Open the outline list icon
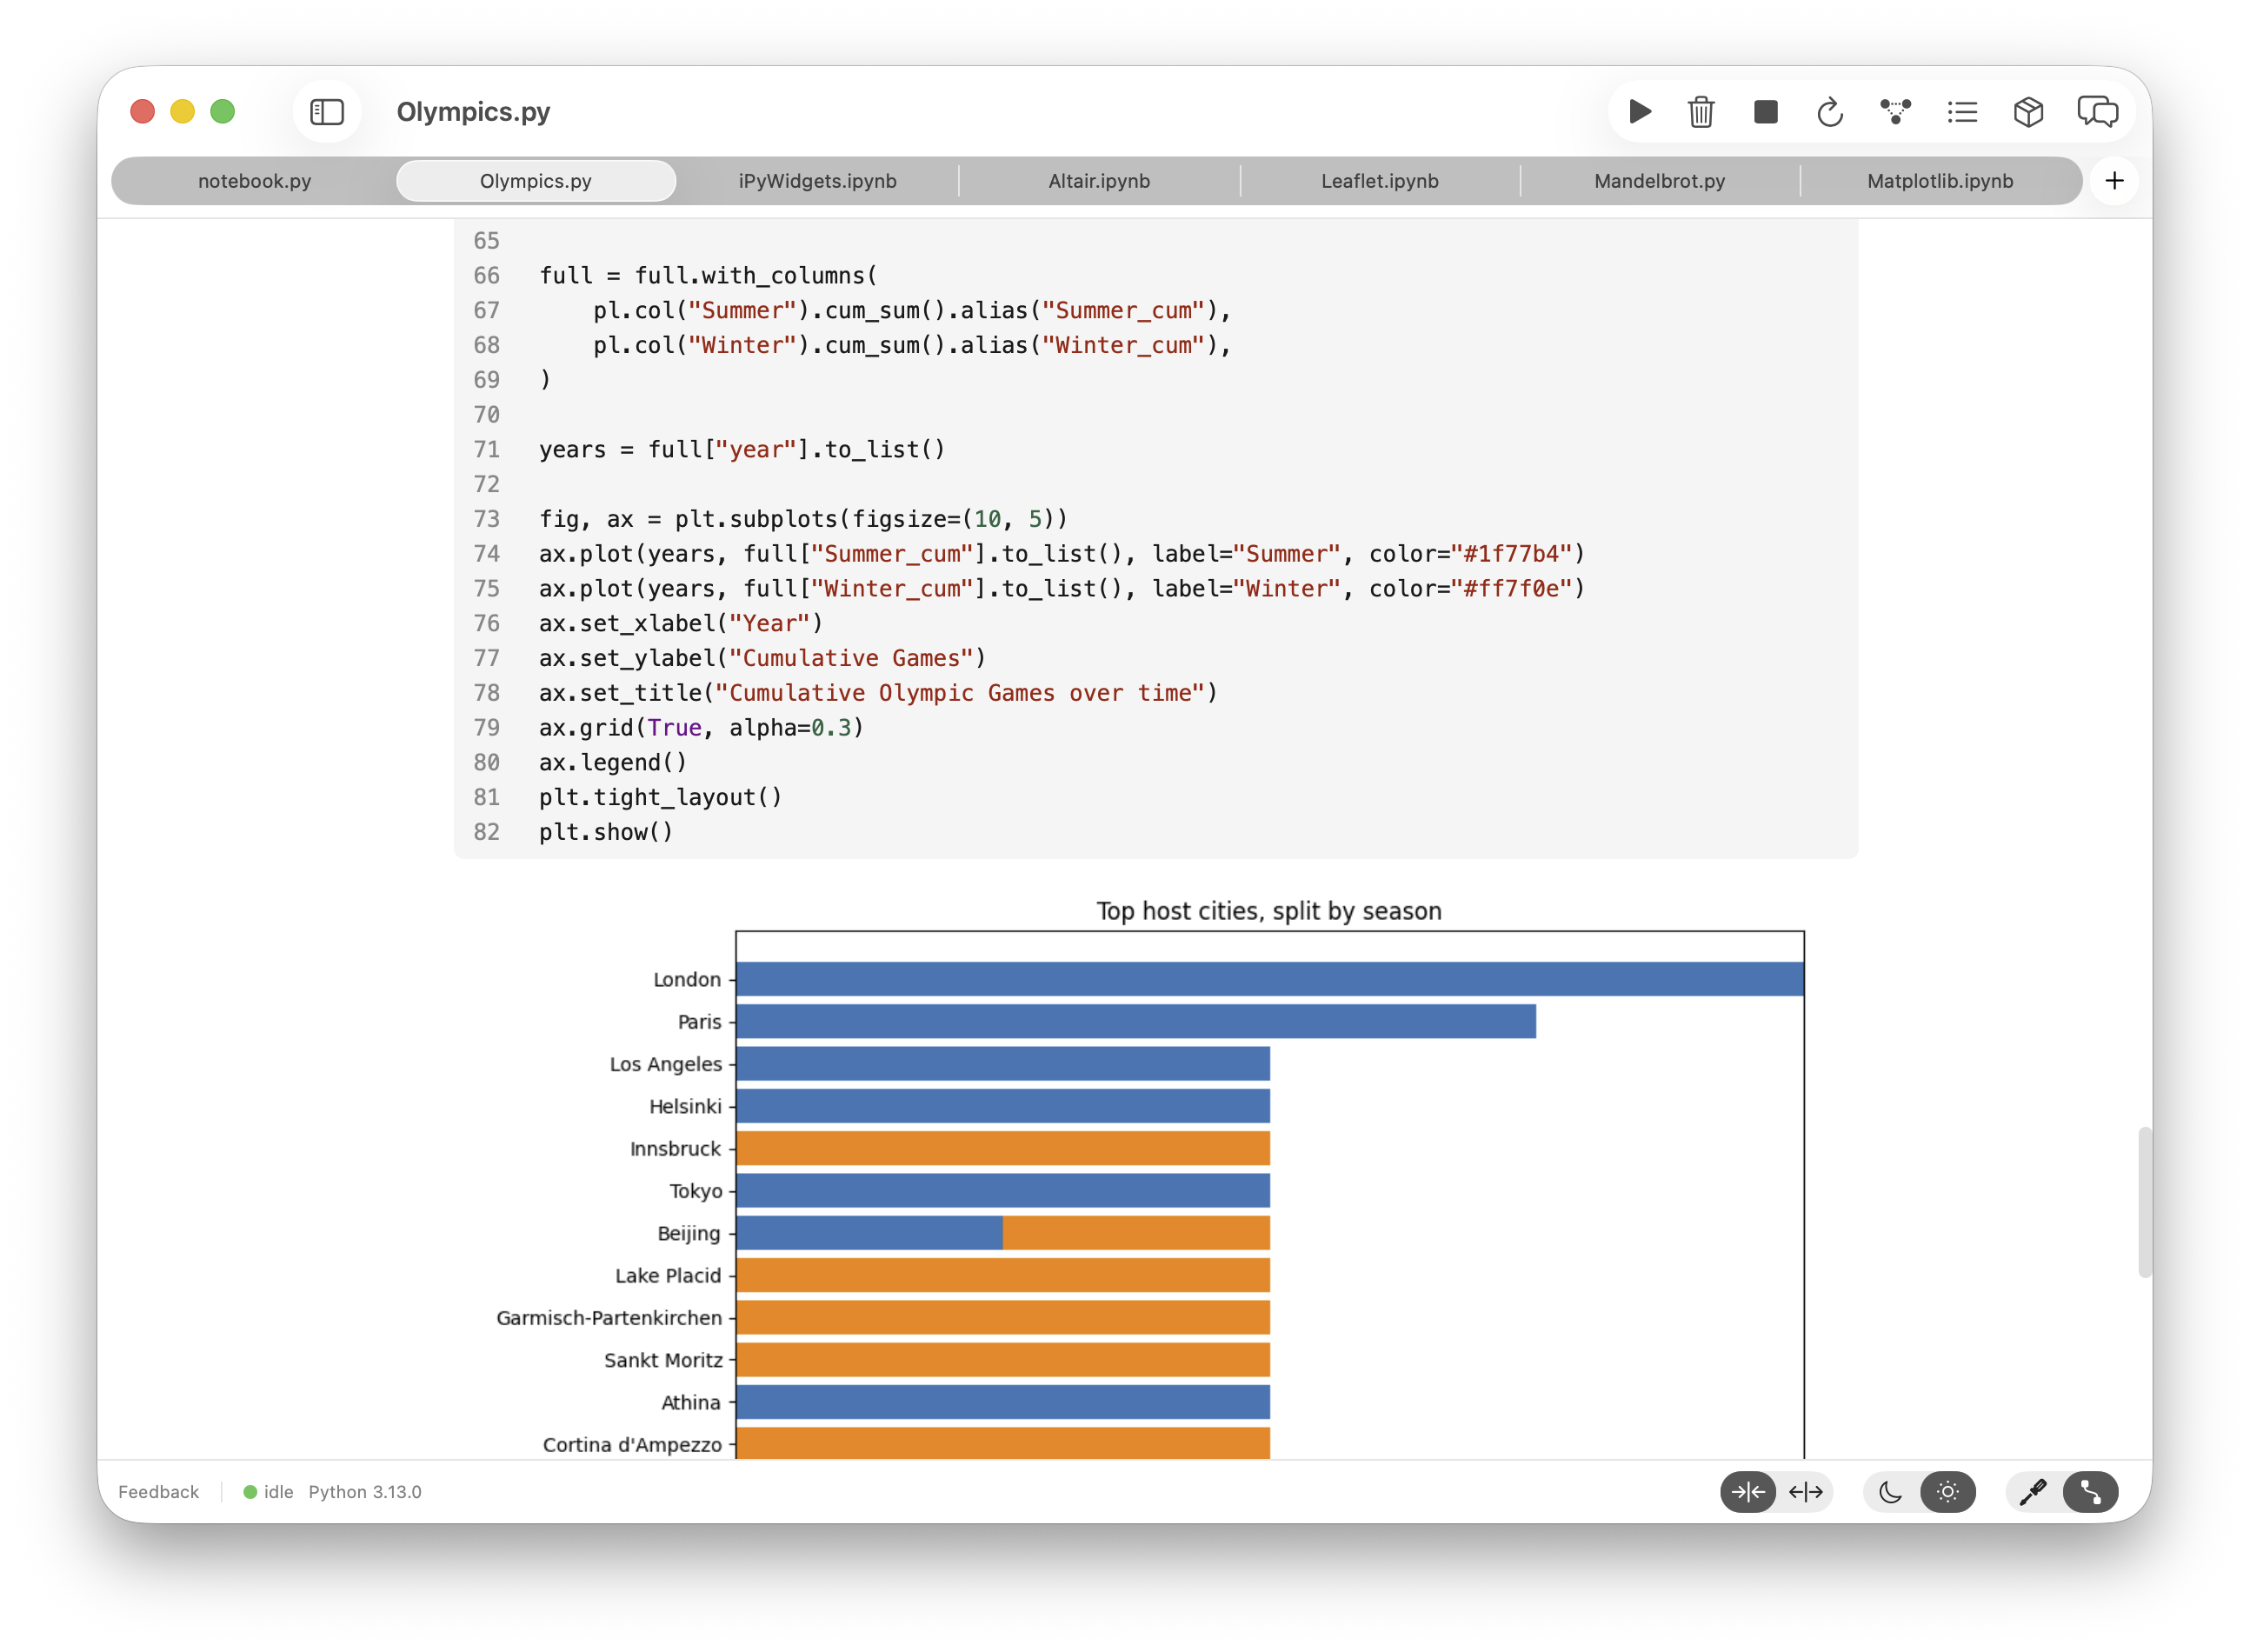The image size is (2250, 1652). pyautogui.click(x=1962, y=111)
